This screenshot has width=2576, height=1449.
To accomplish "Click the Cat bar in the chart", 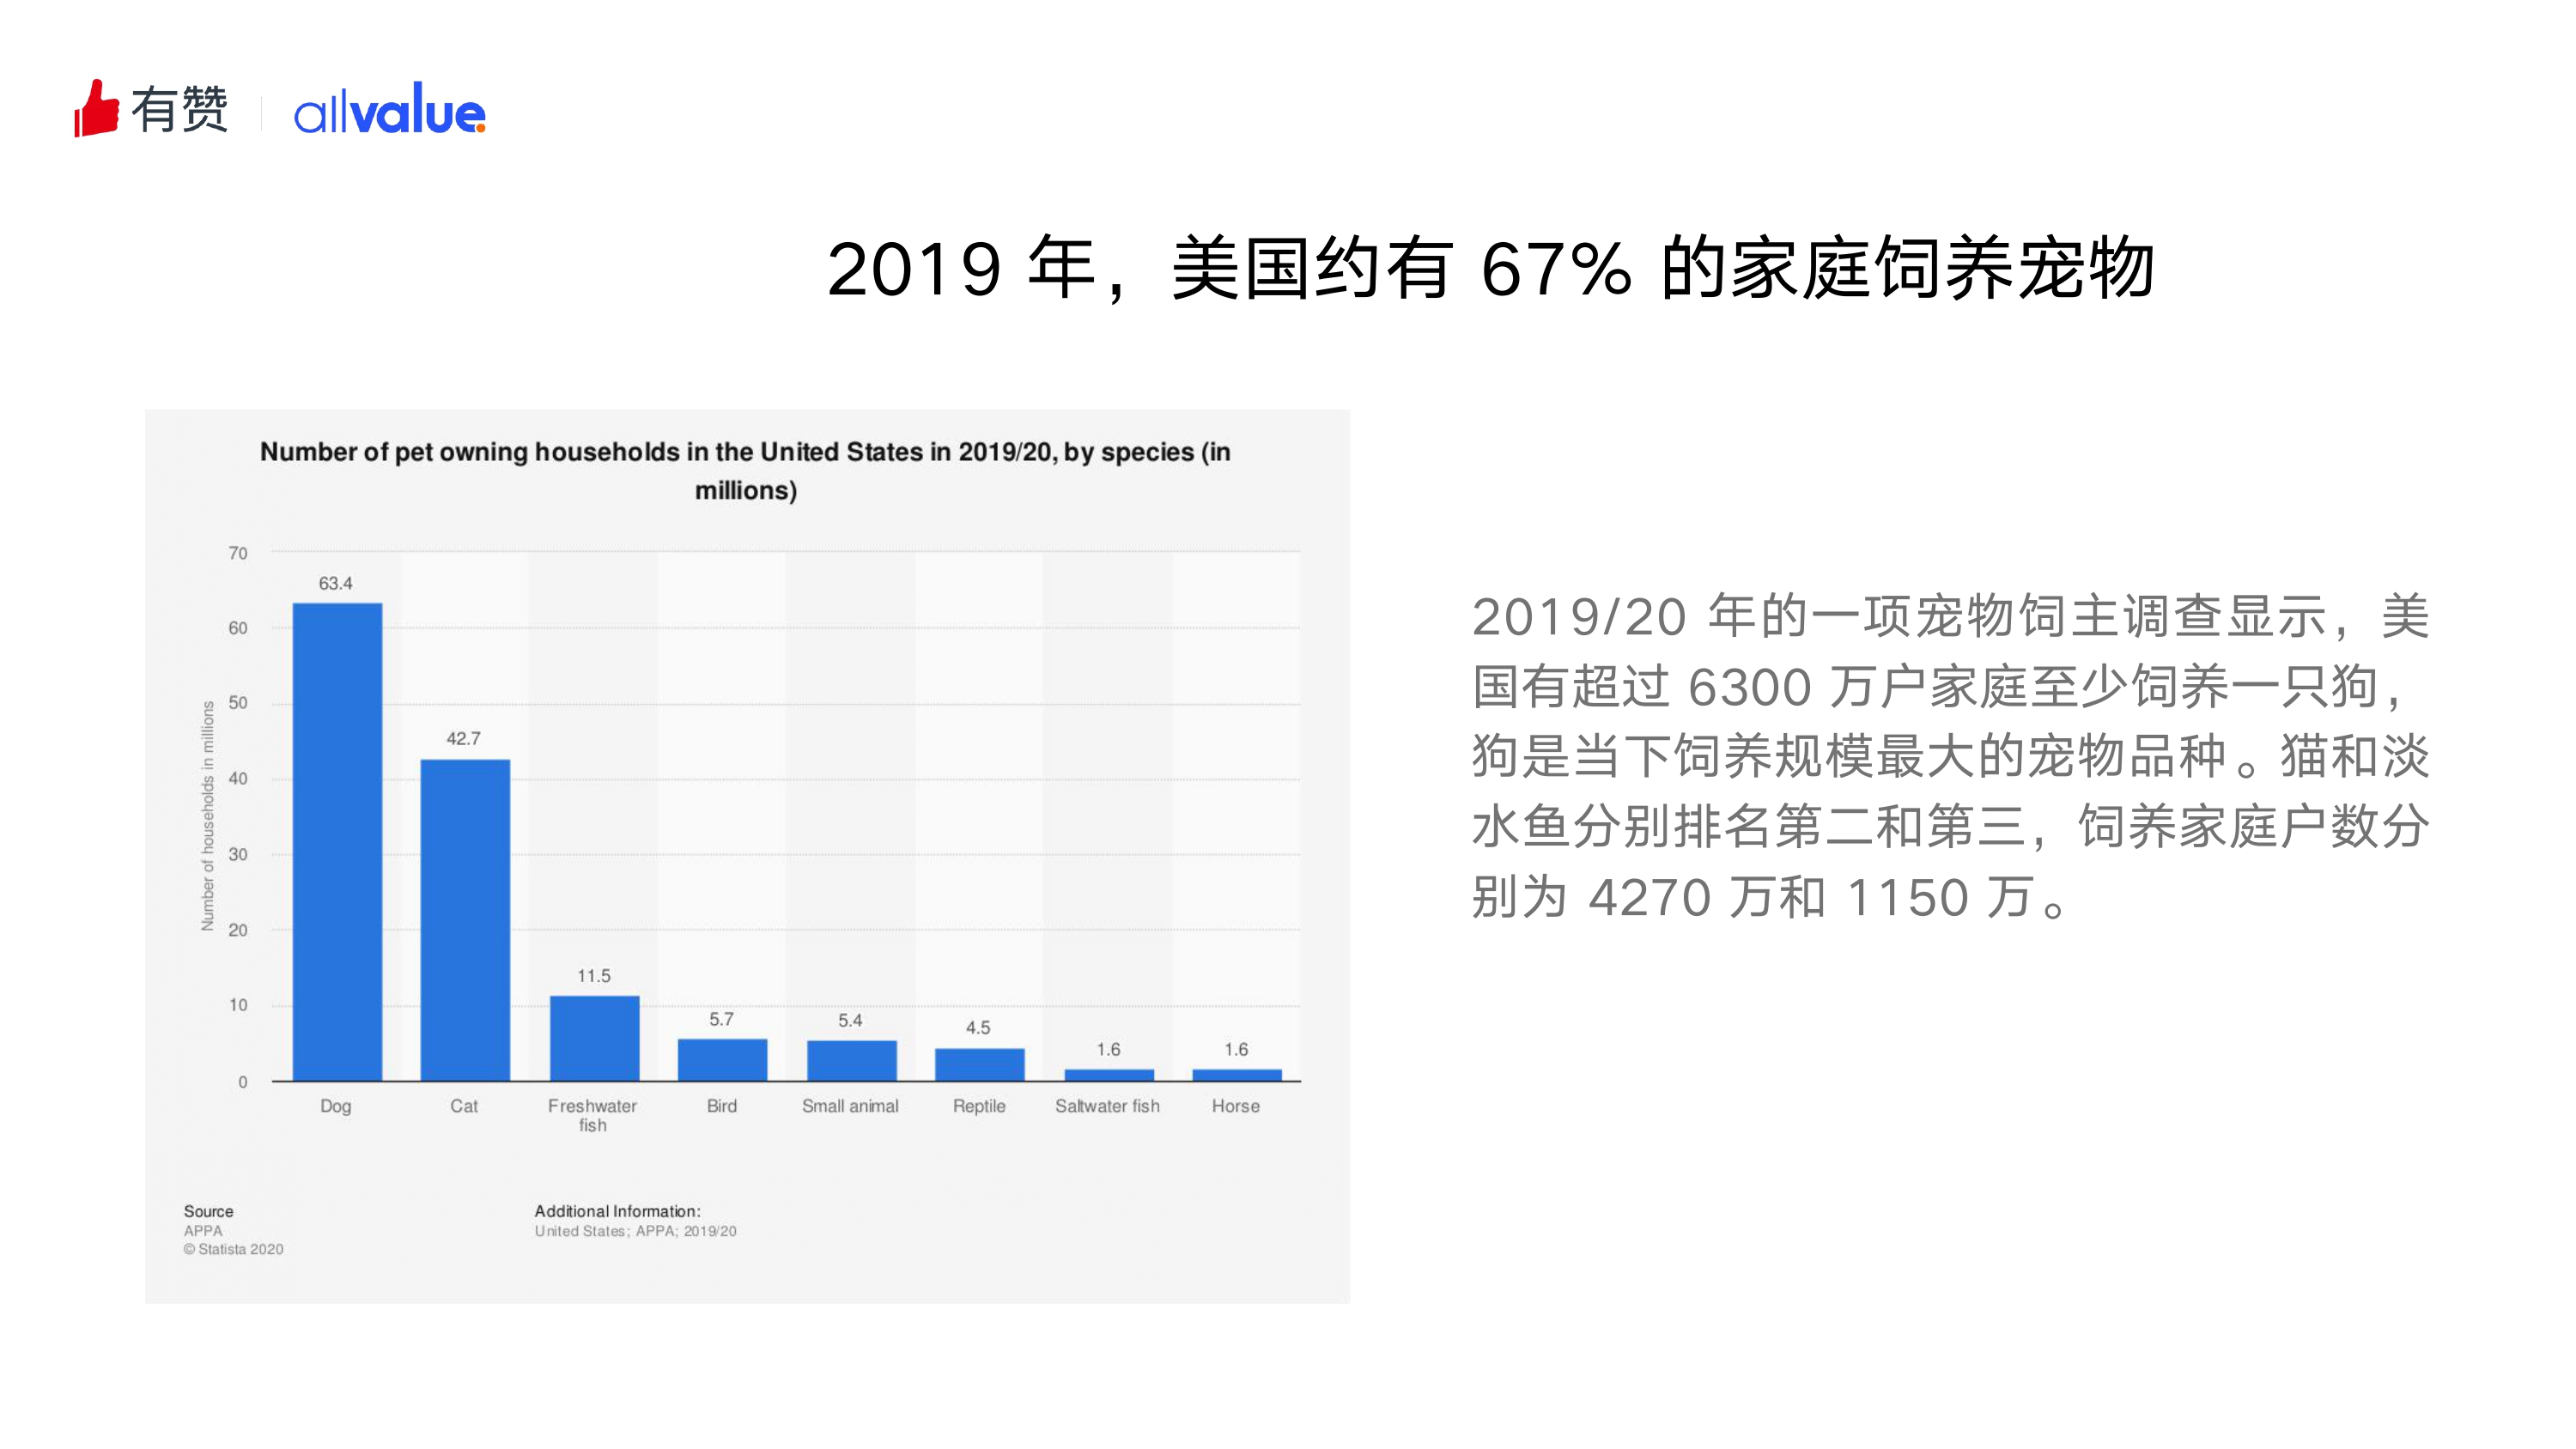I will pos(465,919).
